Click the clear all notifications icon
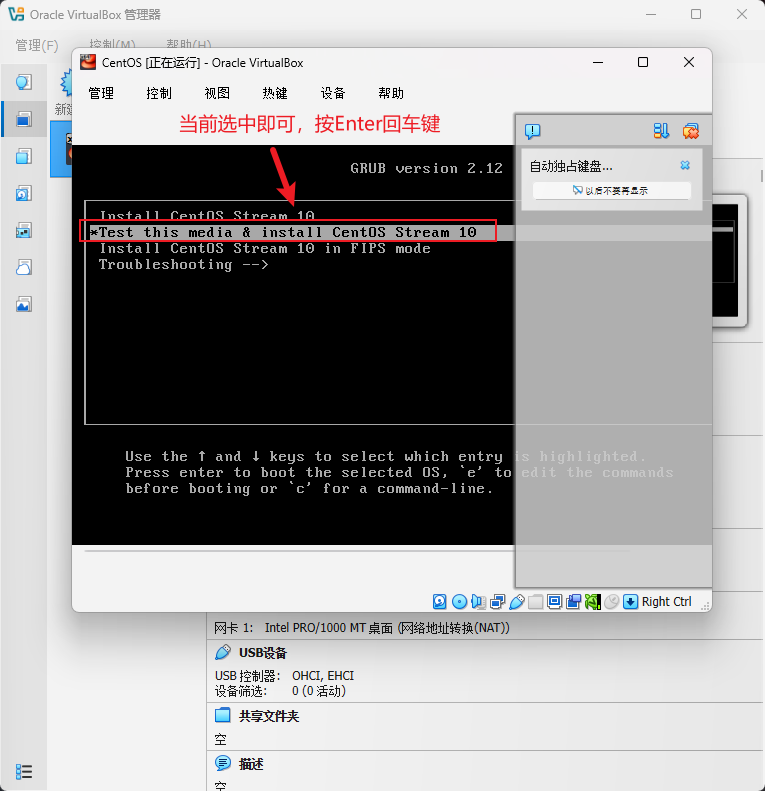 pos(691,131)
